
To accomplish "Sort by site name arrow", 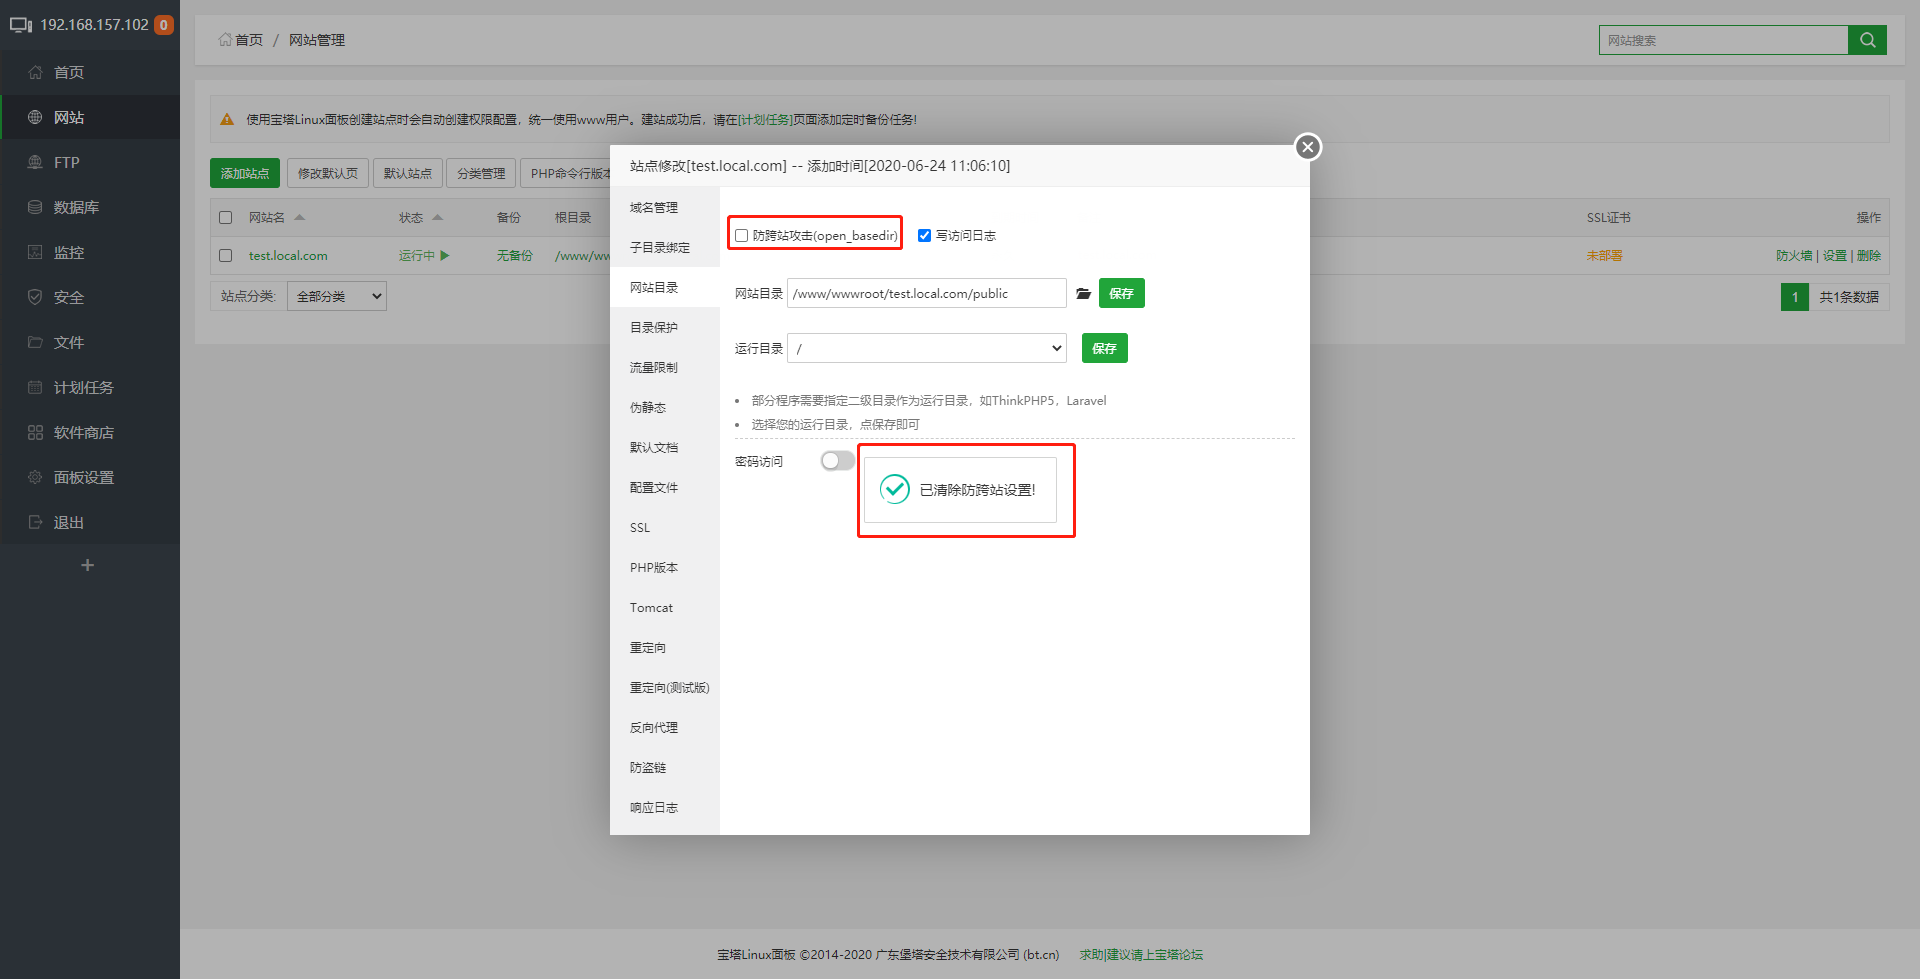I will tap(299, 217).
